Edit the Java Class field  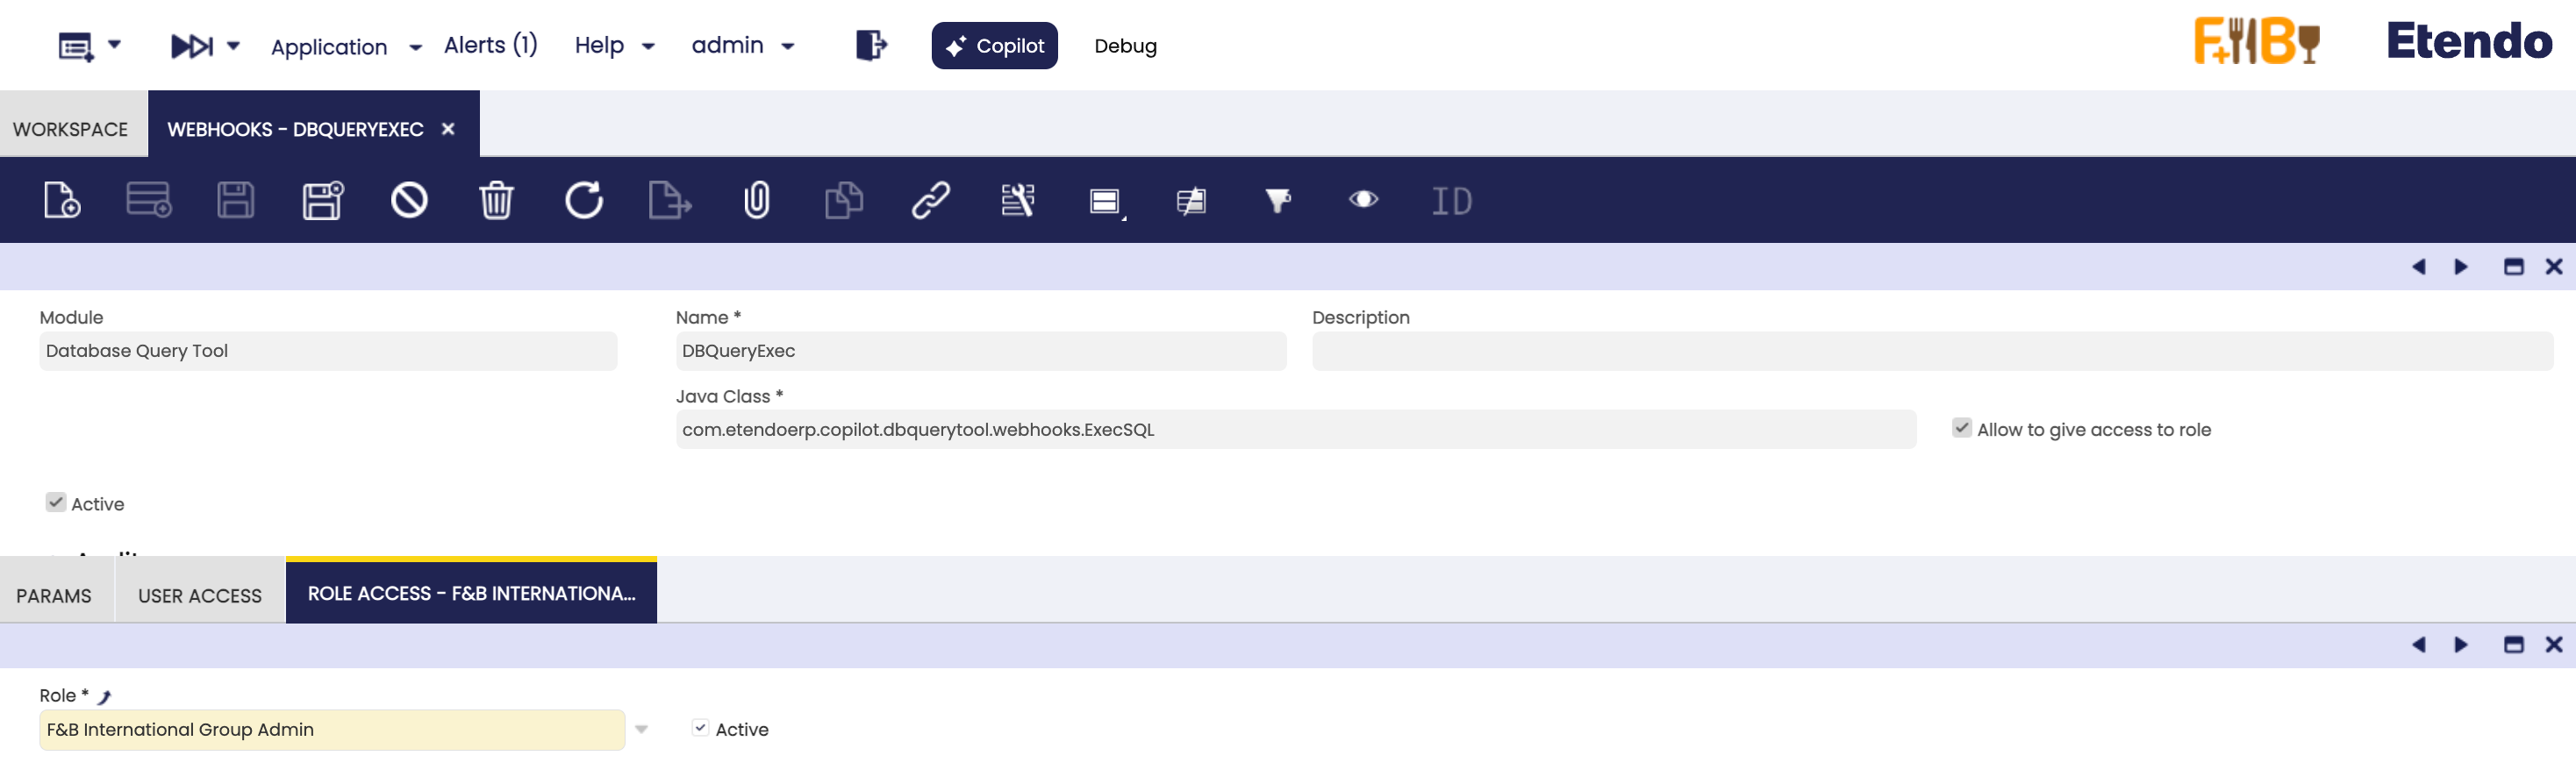click(x=1296, y=429)
